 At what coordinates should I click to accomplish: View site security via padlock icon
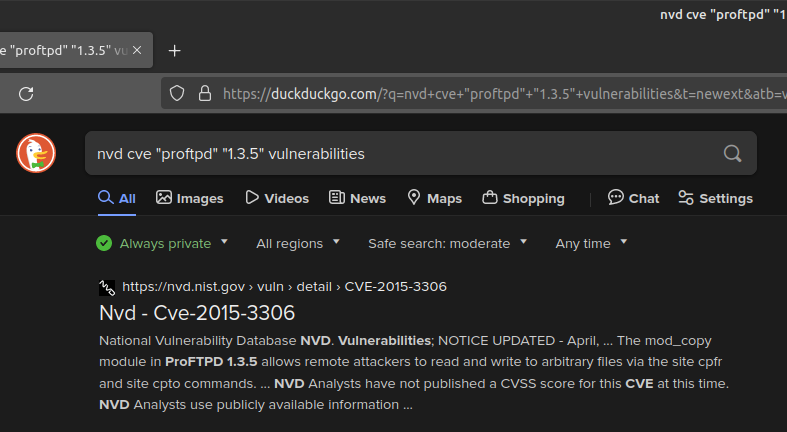[205, 93]
